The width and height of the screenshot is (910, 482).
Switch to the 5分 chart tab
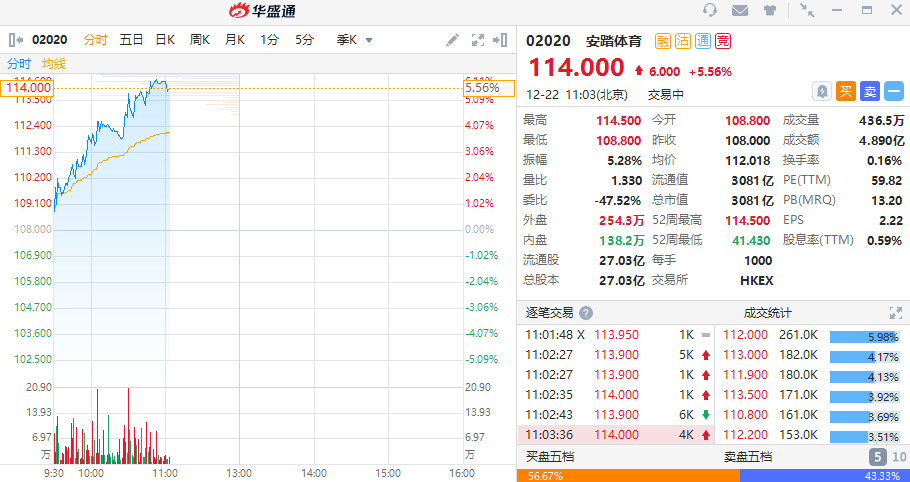[x=304, y=40]
